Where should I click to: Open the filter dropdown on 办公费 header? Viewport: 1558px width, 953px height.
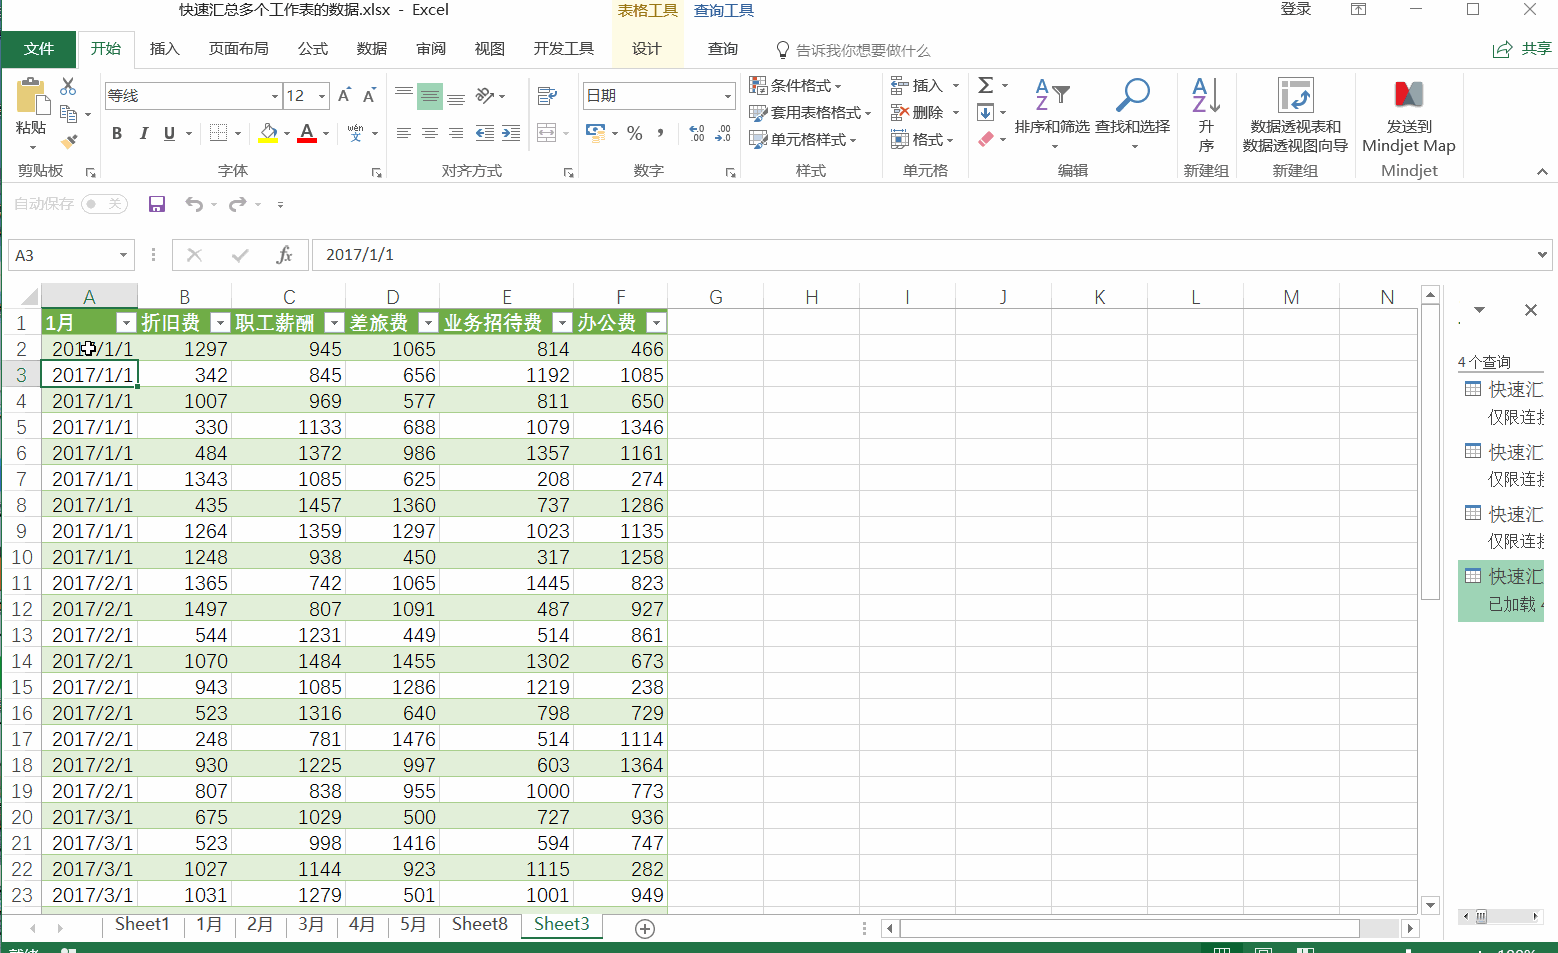(x=656, y=322)
